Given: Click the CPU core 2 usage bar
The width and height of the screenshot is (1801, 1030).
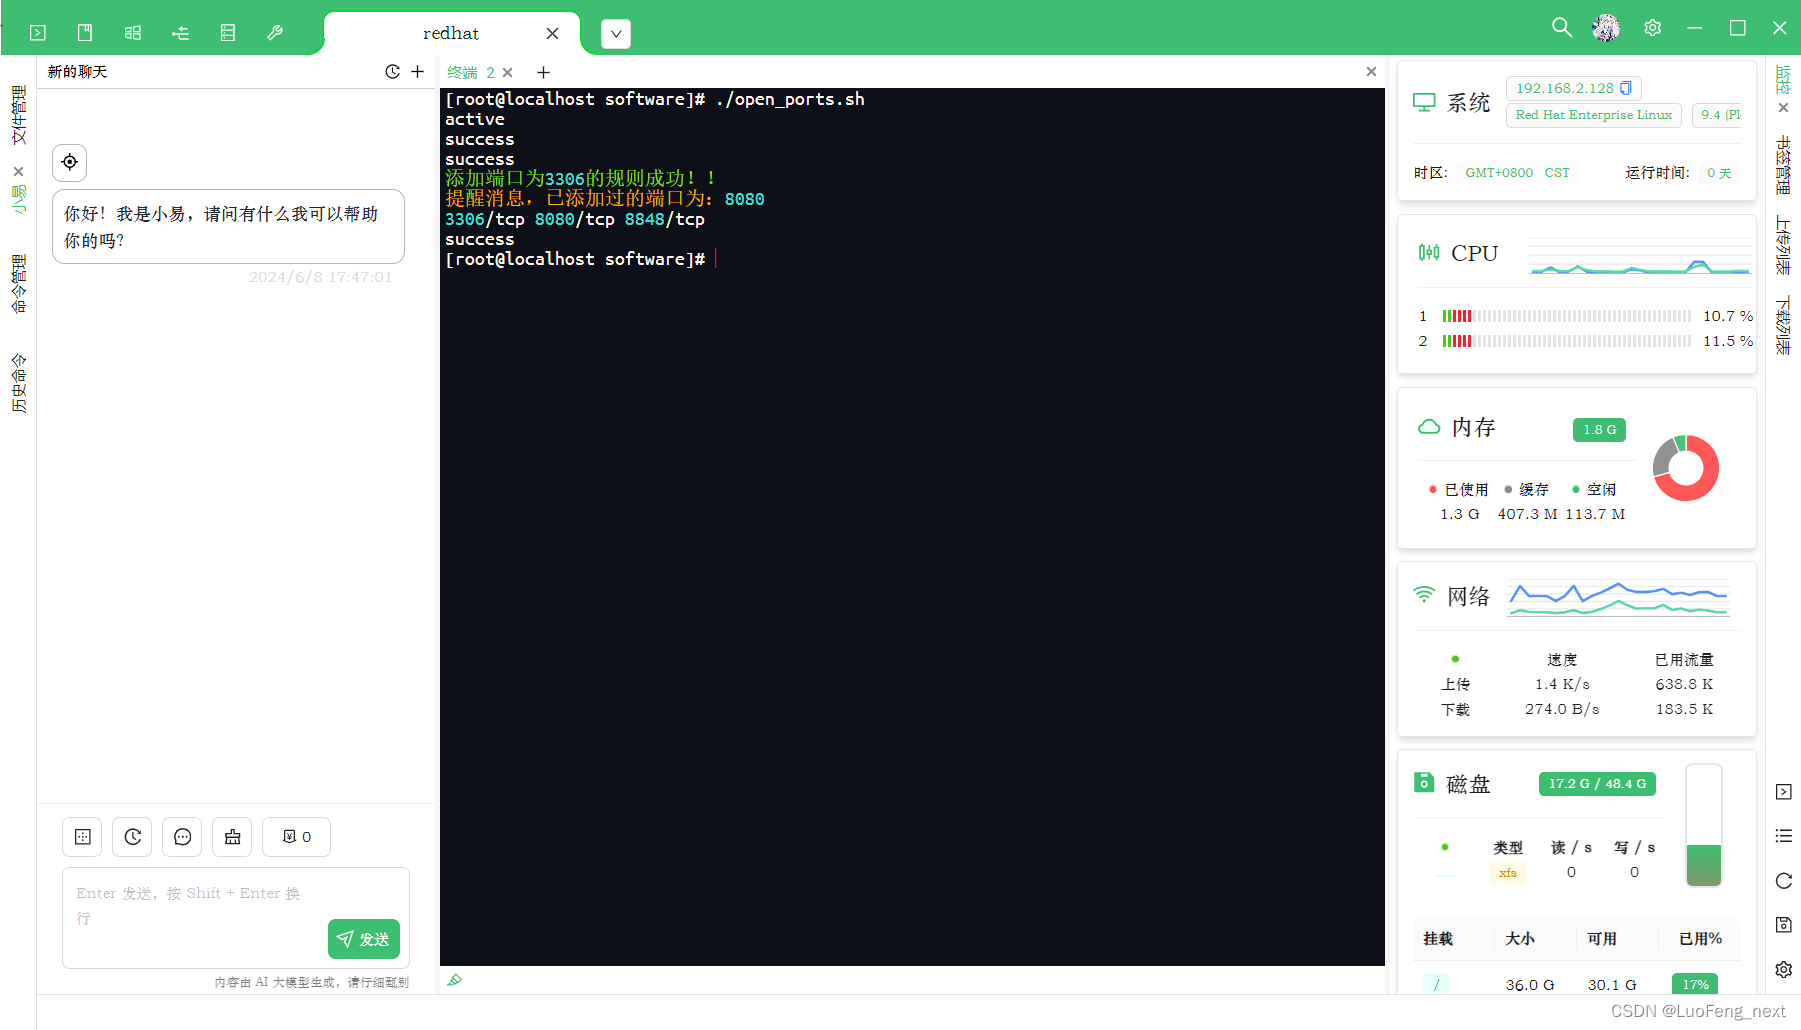Looking at the screenshot, I should click(x=1567, y=341).
